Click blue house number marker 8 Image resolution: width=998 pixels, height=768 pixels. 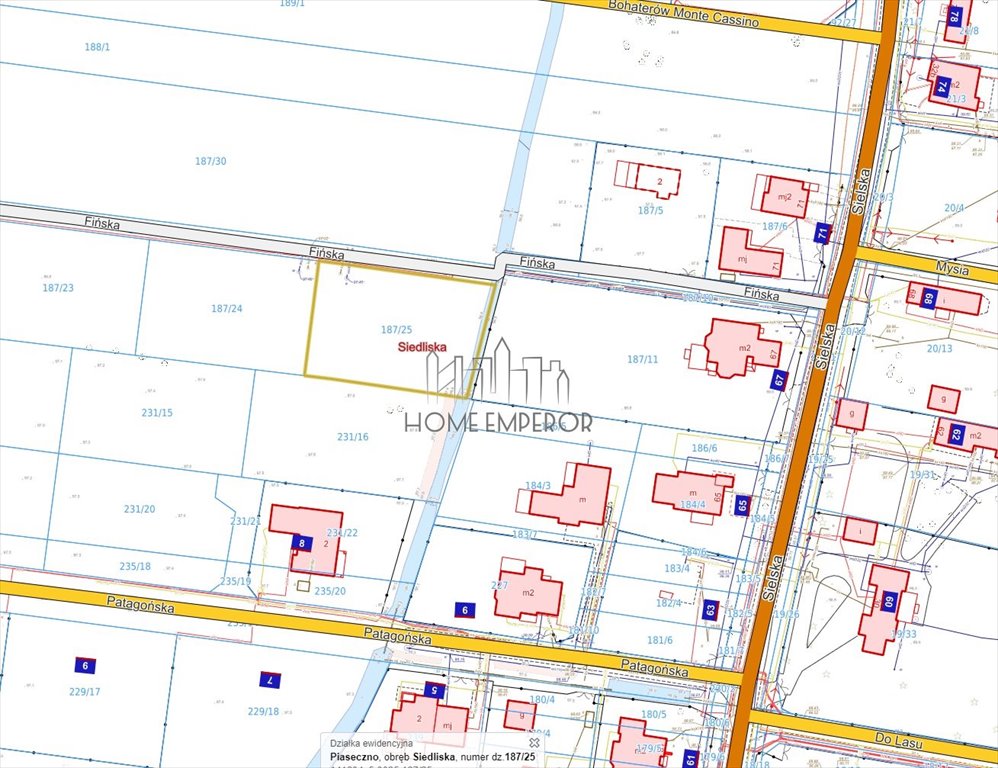(x=301, y=543)
